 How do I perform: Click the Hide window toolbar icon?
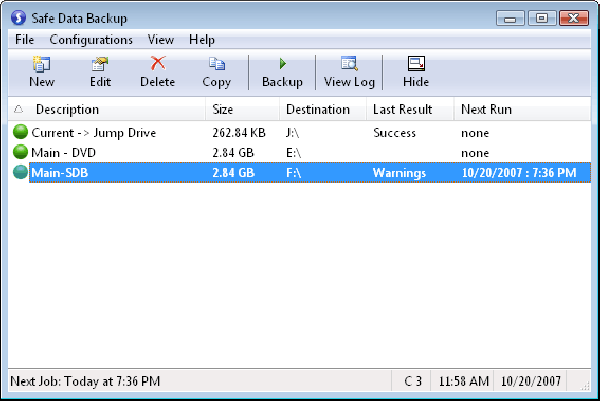(x=416, y=64)
